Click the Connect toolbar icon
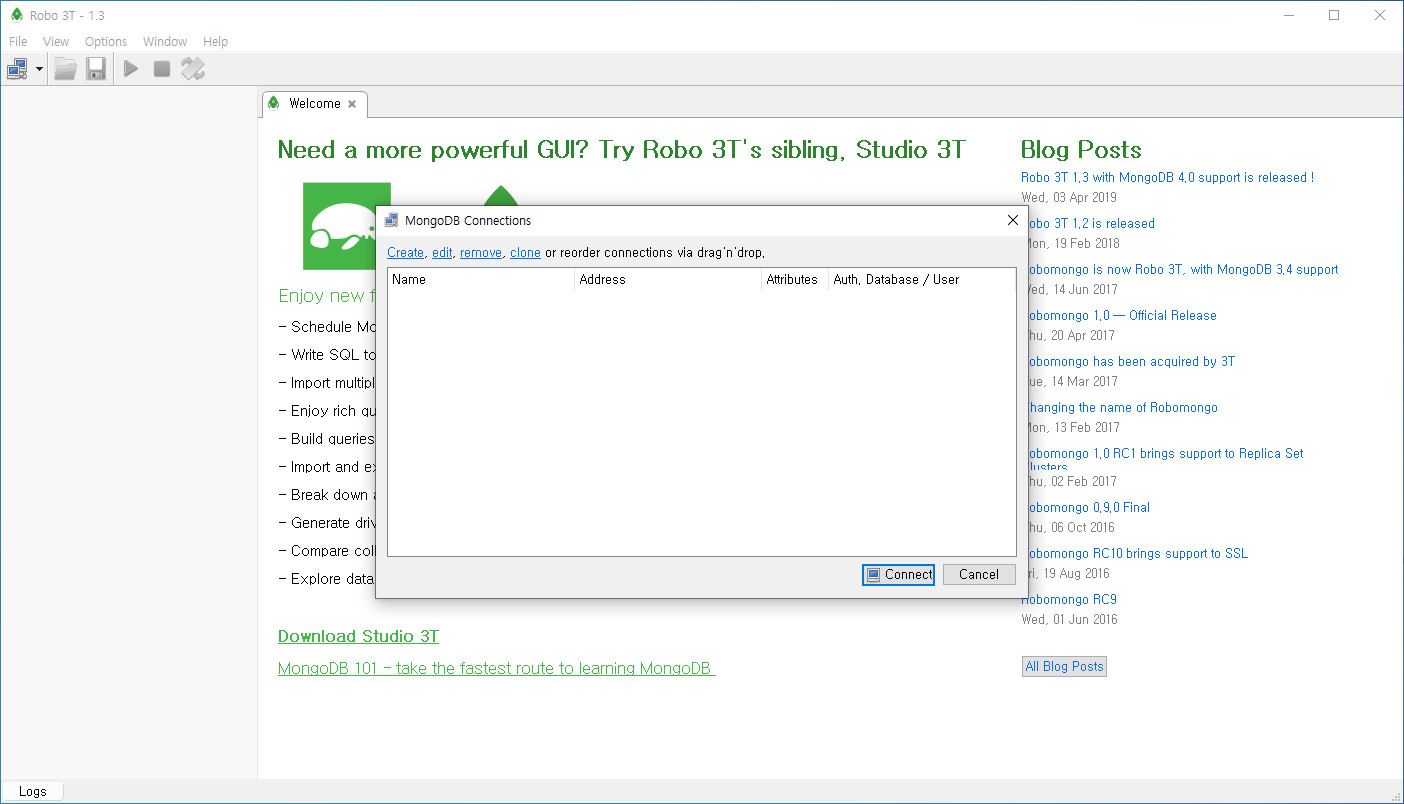The height and width of the screenshot is (804, 1404). click(17, 69)
